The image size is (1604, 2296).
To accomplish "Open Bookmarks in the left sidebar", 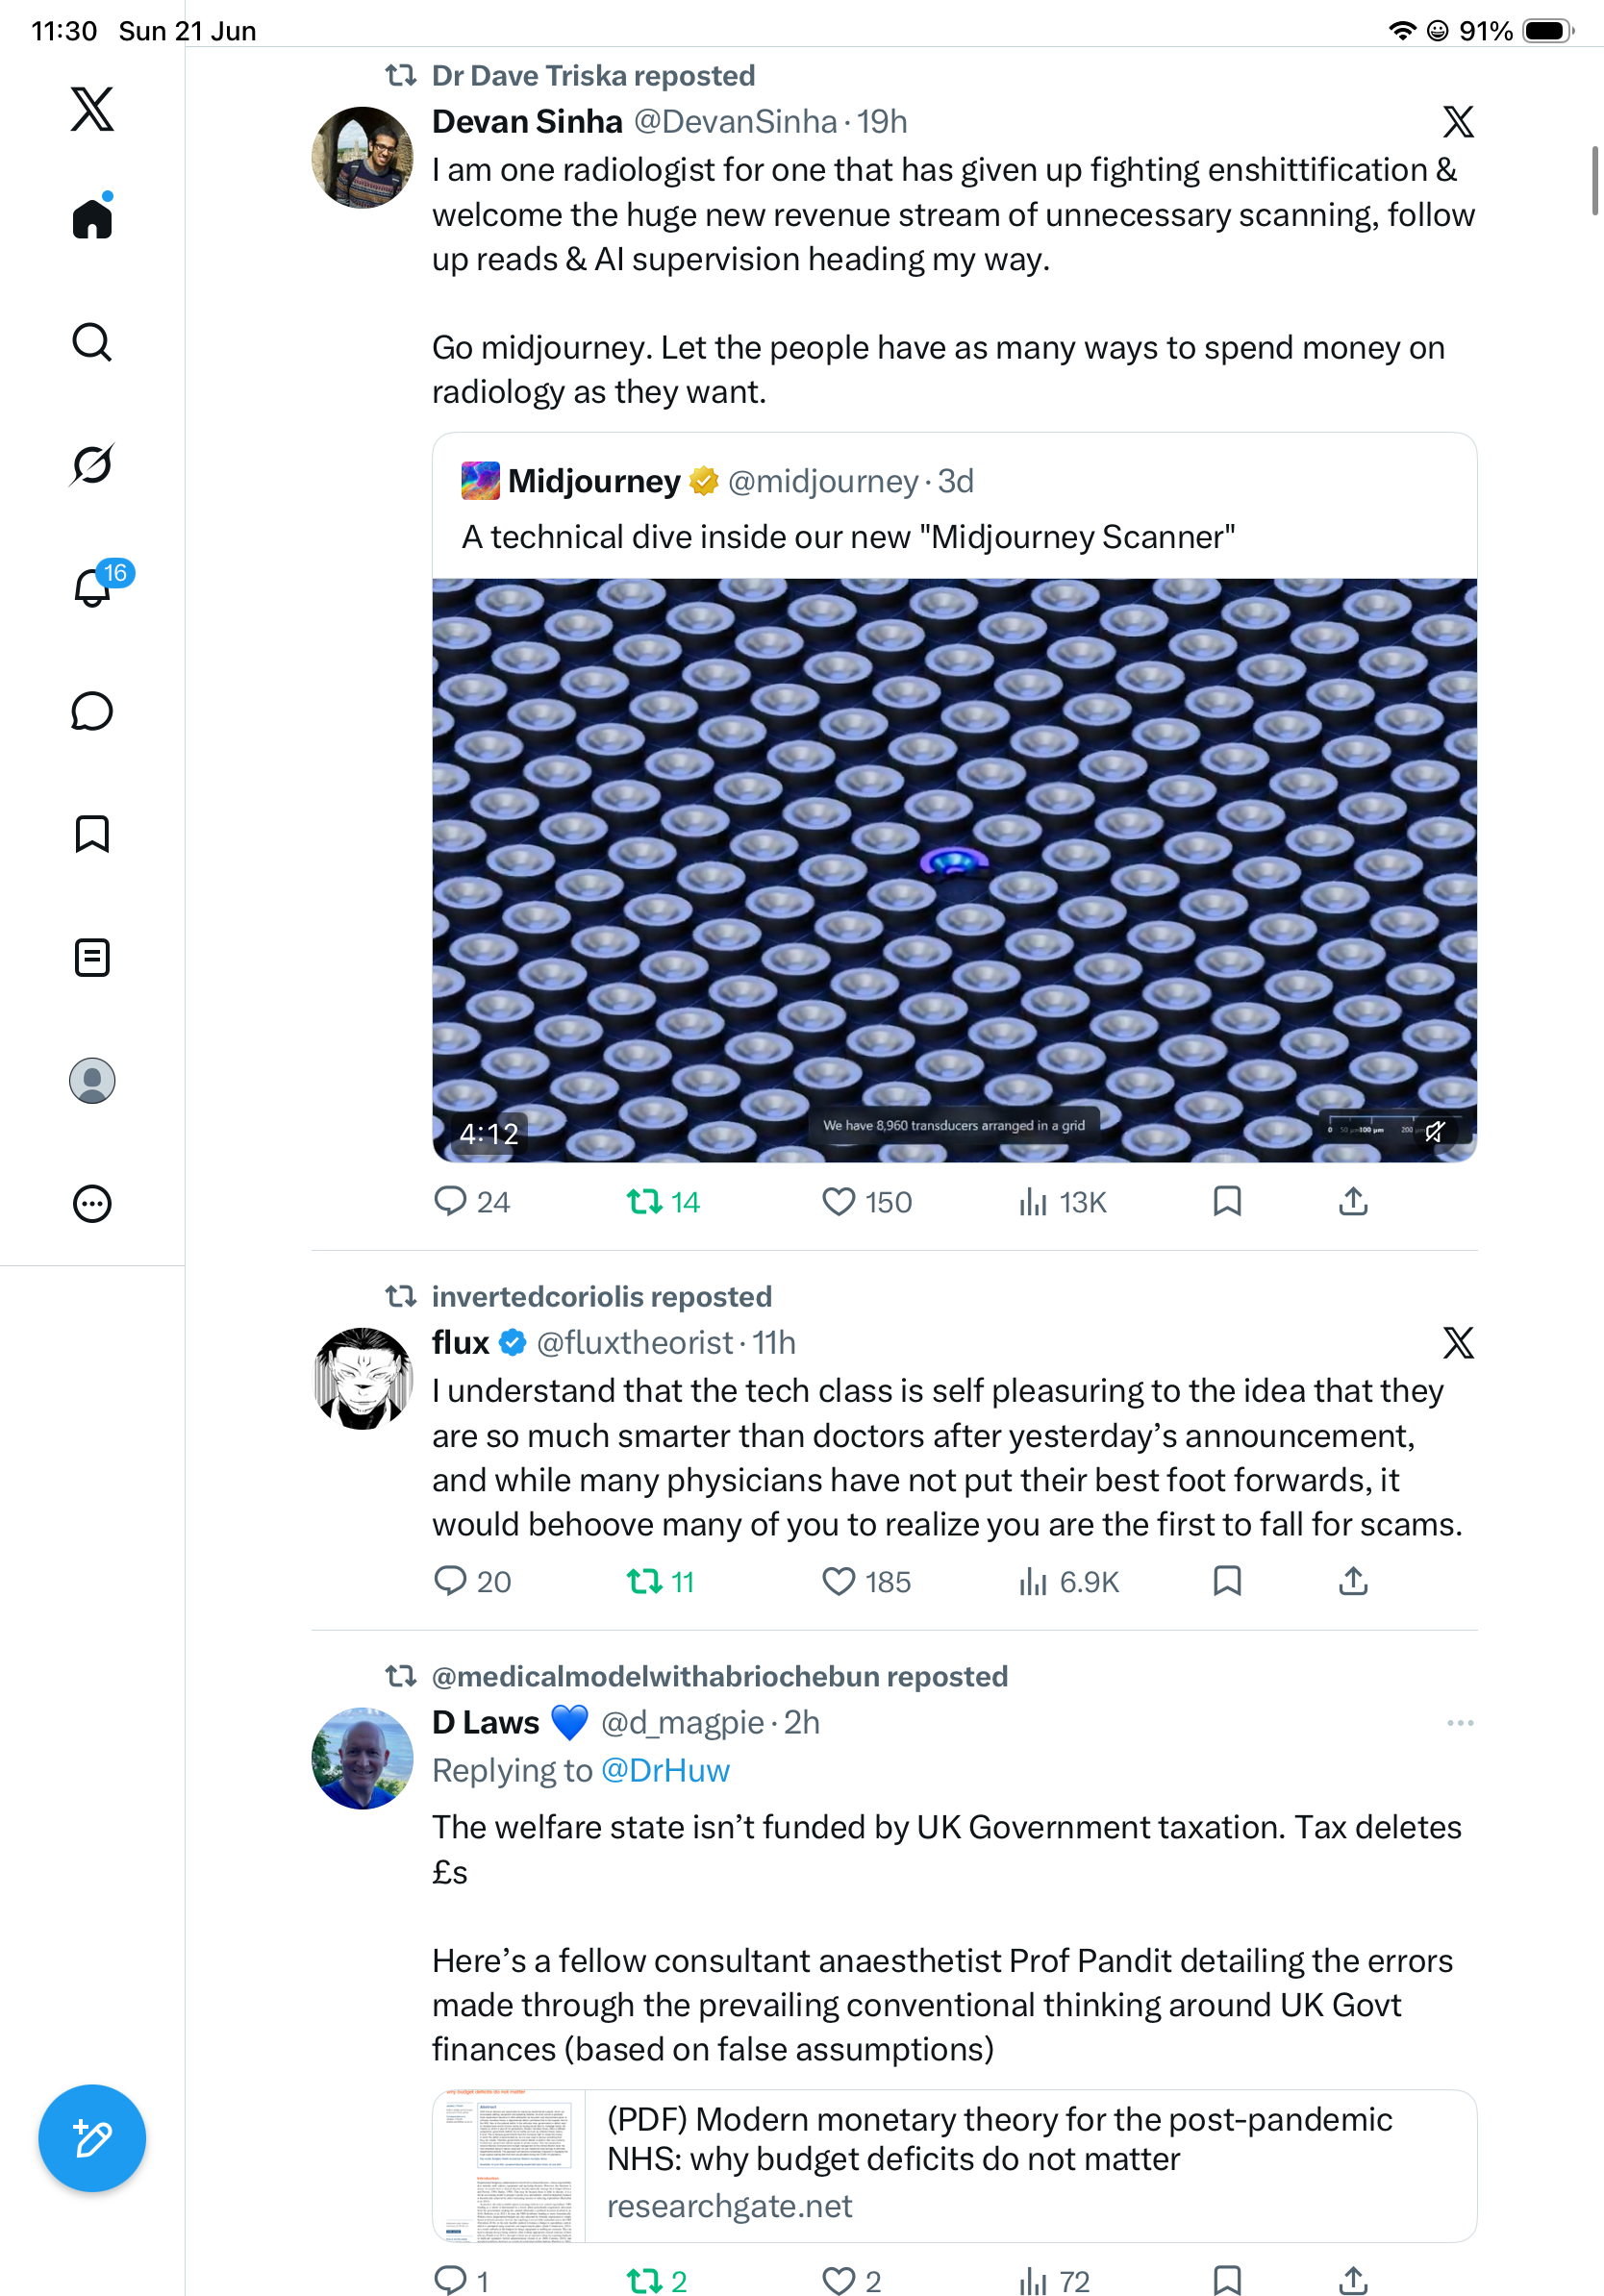I will pyautogui.click(x=92, y=834).
